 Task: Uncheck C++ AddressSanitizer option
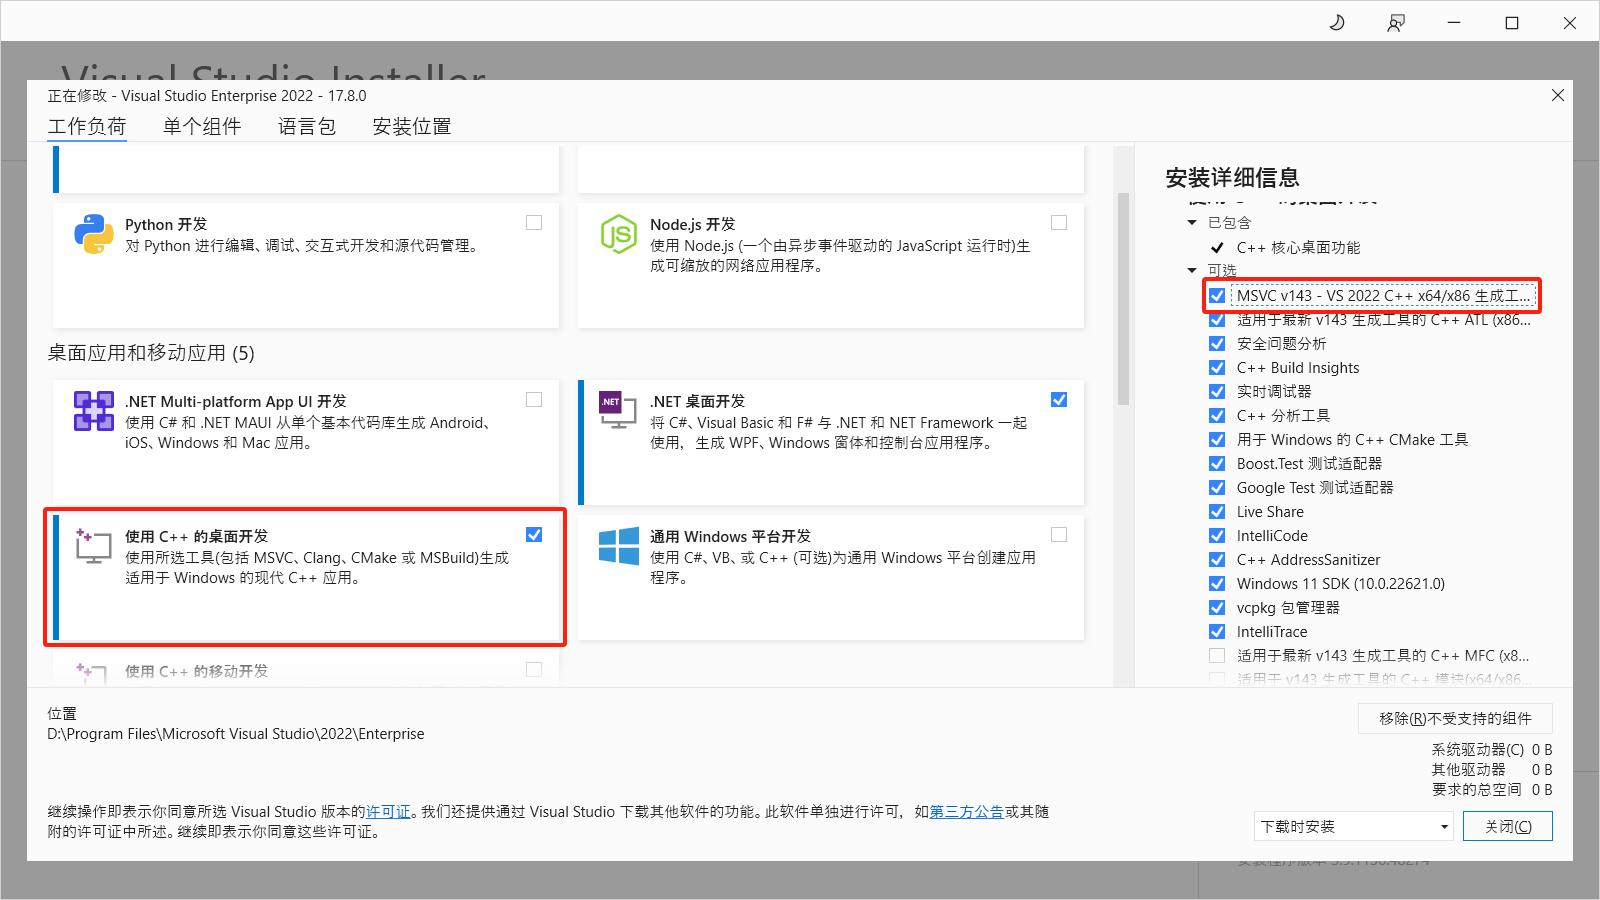tap(1217, 560)
